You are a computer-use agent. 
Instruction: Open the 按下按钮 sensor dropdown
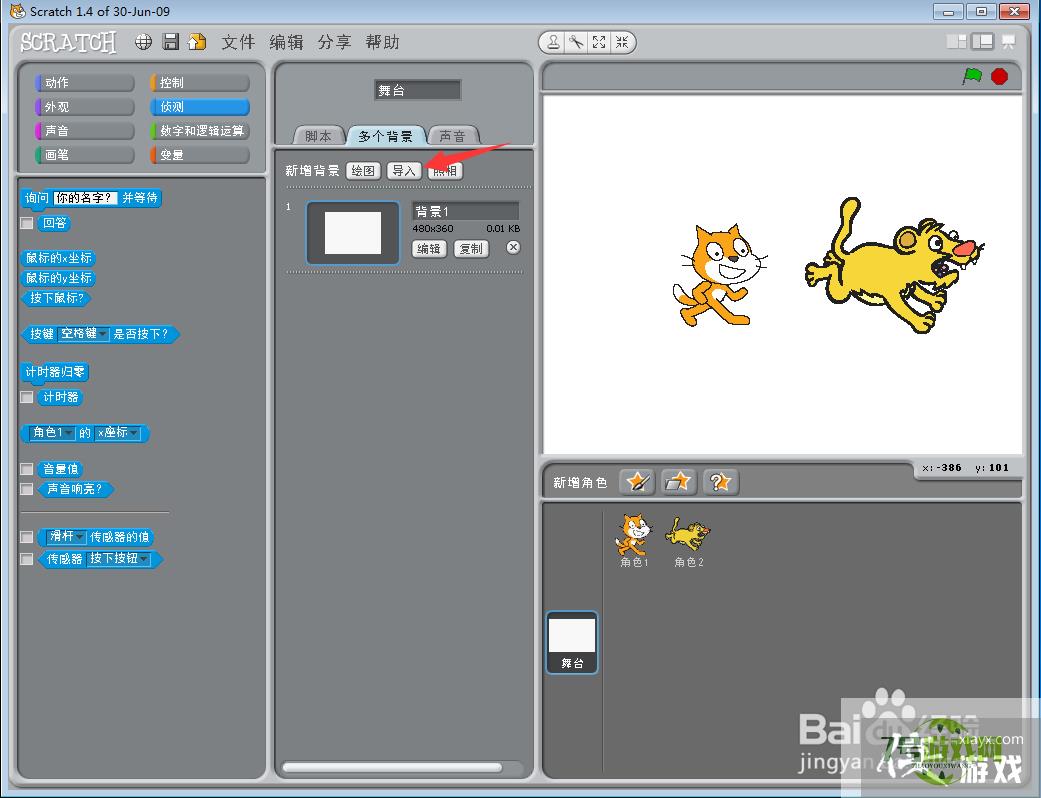[119, 559]
